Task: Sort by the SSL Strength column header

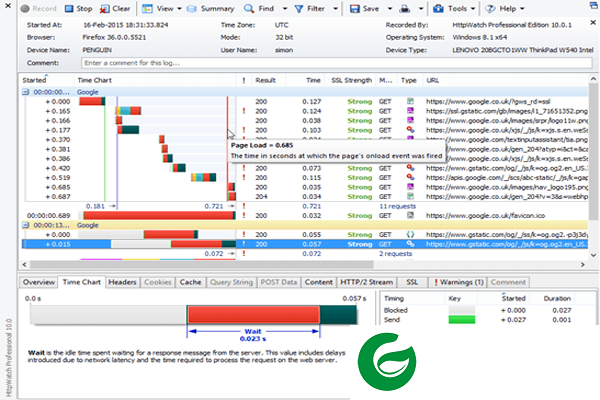Action: pos(351,80)
